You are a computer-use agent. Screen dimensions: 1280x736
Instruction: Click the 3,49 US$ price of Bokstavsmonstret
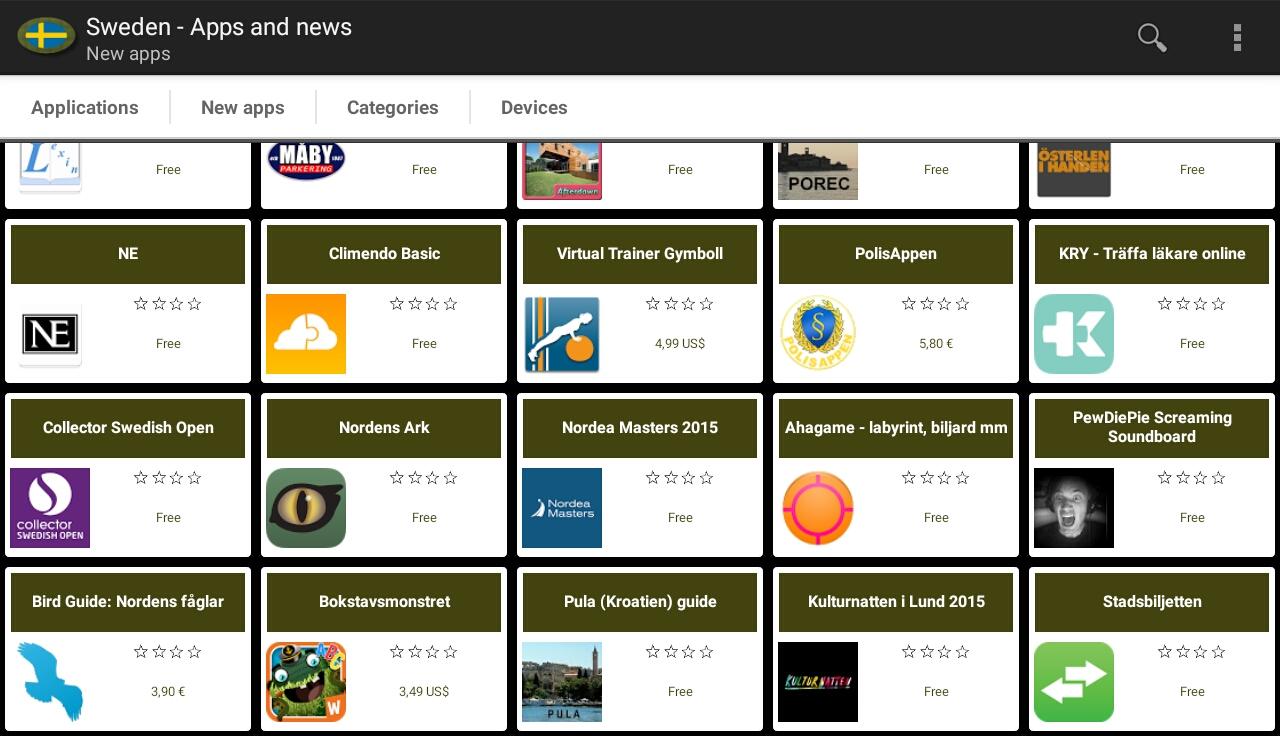tap(424, 692)
